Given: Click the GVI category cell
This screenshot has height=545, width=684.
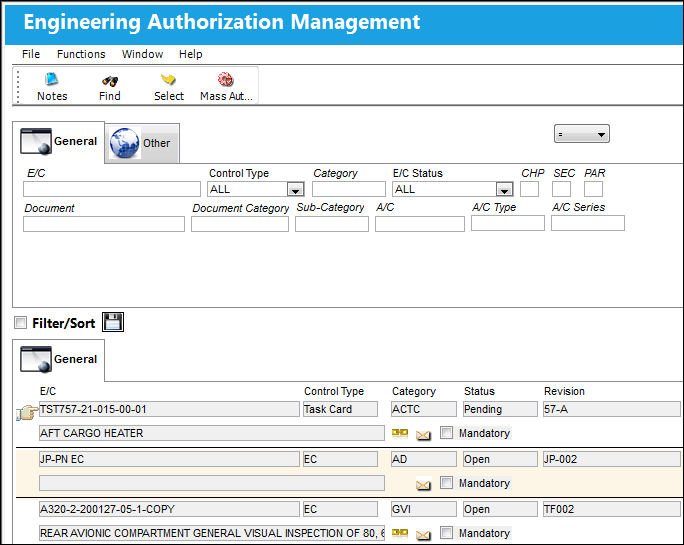Looking at the screenshot, I should coord(424,509).
